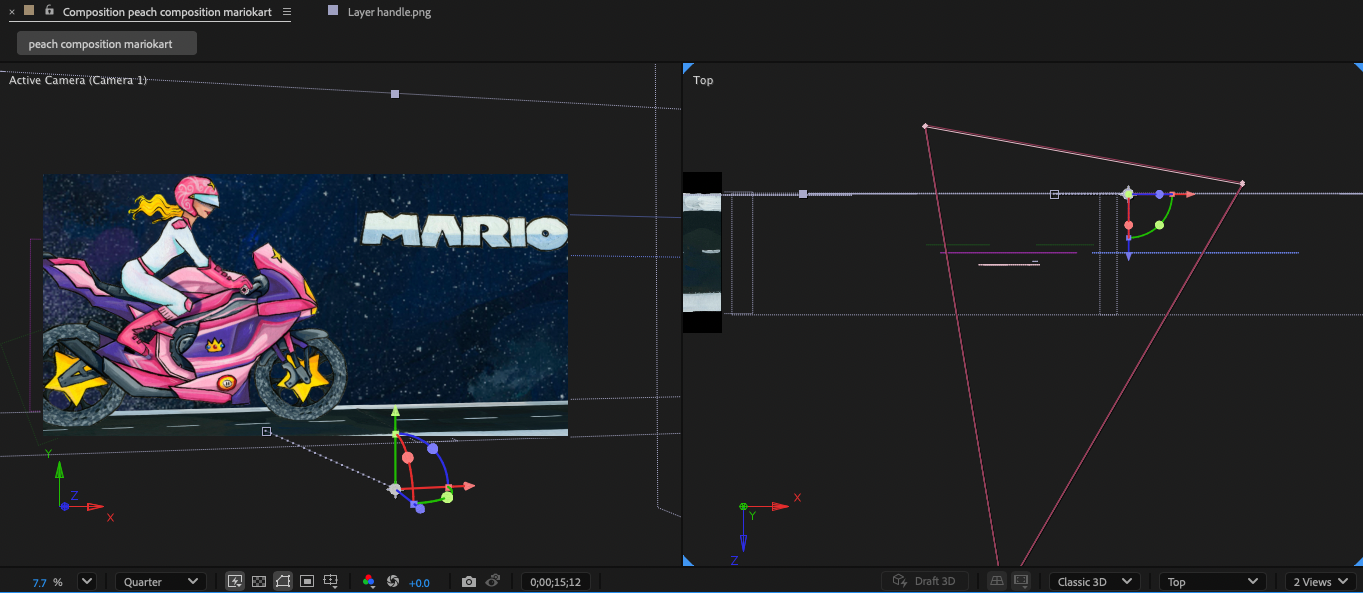Click the camera frustum left corner point in Top view
This screenshot has width=1363, height=593.
pos(925,126)
